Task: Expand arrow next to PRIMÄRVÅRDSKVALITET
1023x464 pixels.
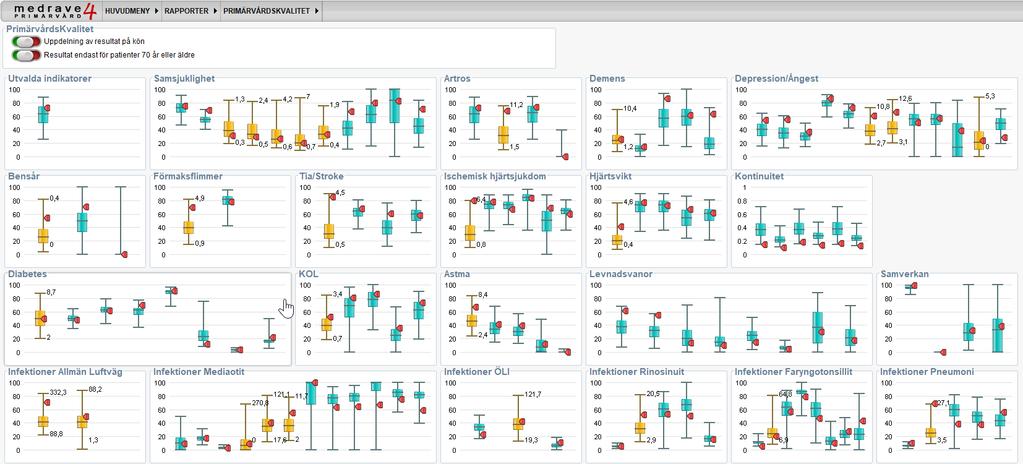Action: coord(317,11)
